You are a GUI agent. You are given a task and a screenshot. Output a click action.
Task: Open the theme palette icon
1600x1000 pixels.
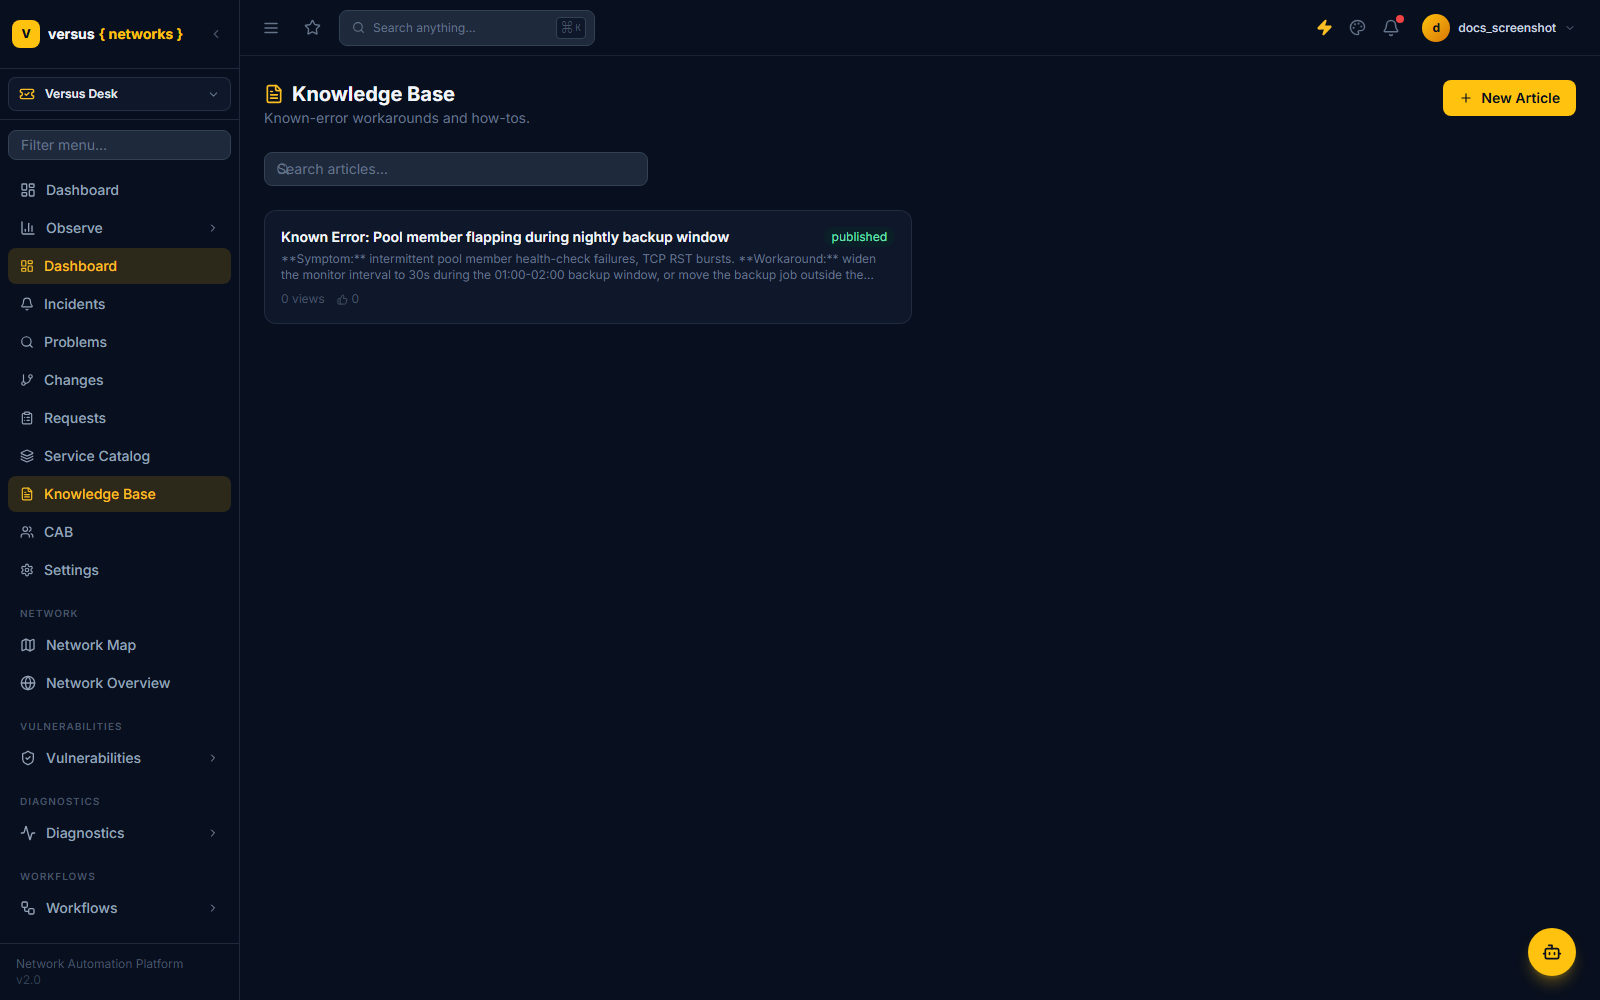(1357, 28)
